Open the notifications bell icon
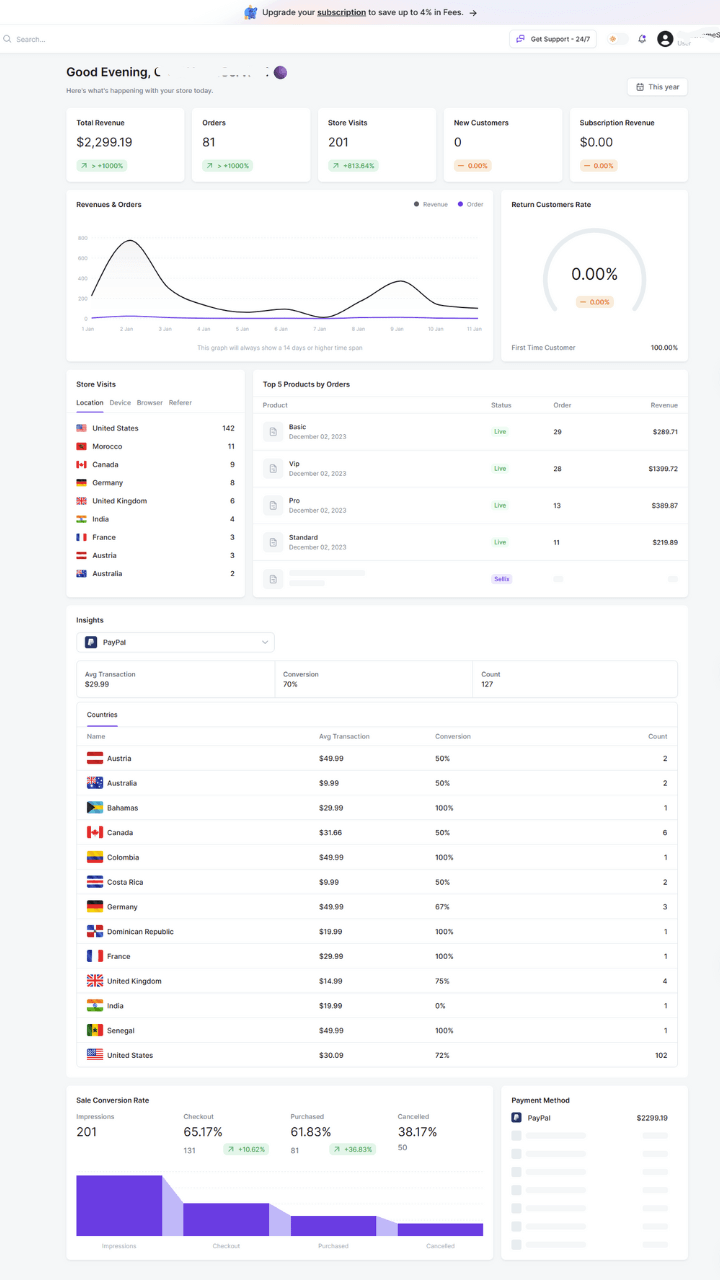The height and width of the screenshot is (1280, 720). tap(642, 39)
